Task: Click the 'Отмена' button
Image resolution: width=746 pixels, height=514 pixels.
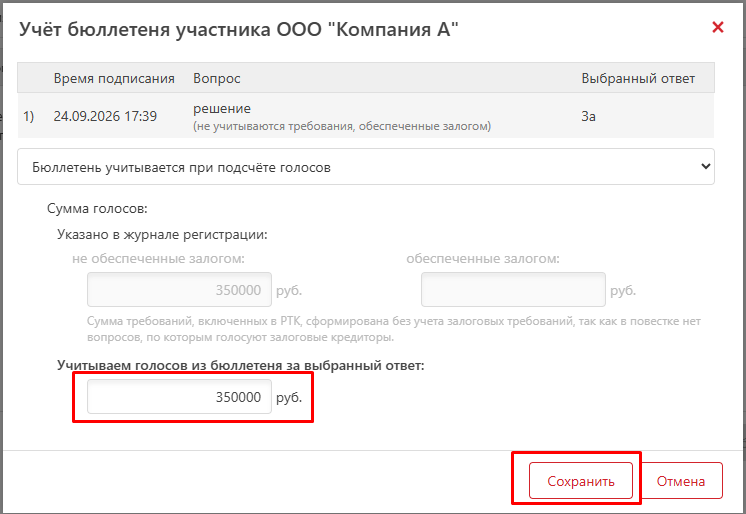Action: 681,481
